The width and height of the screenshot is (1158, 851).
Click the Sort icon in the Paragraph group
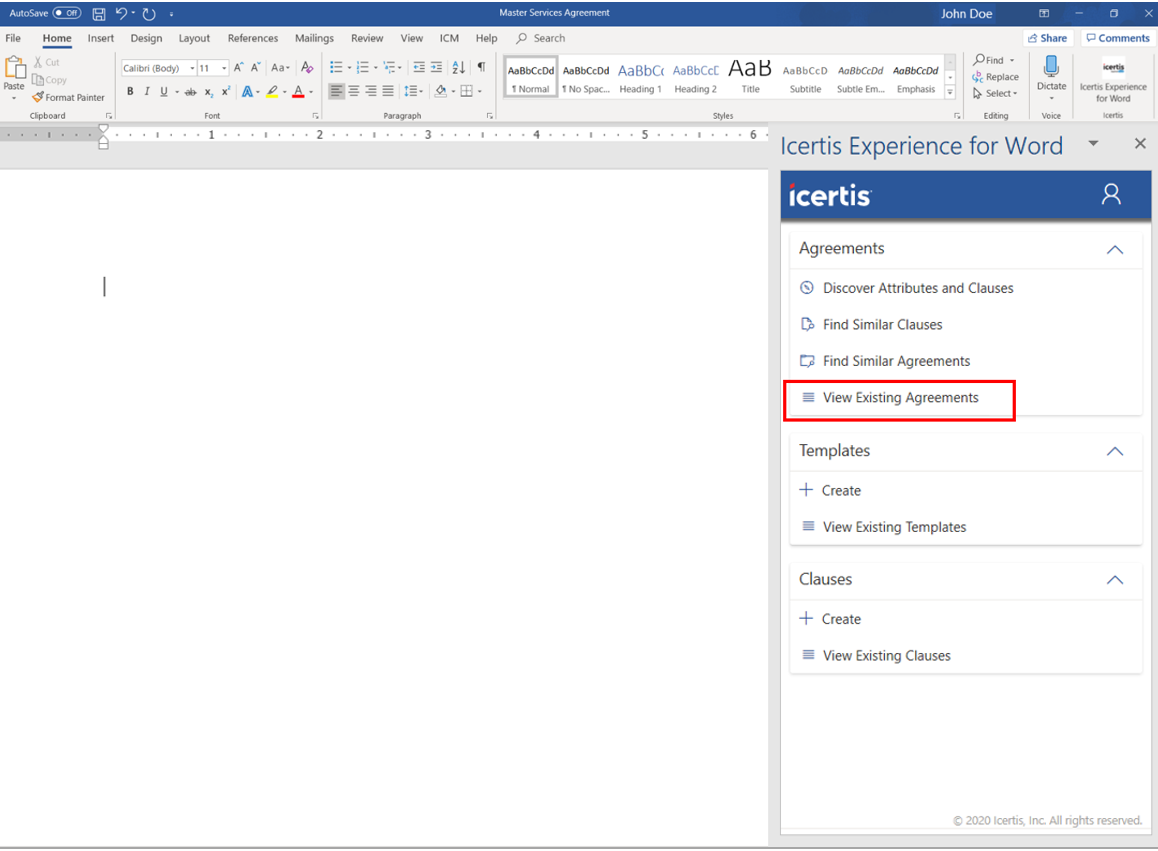(x=458, y=68)
